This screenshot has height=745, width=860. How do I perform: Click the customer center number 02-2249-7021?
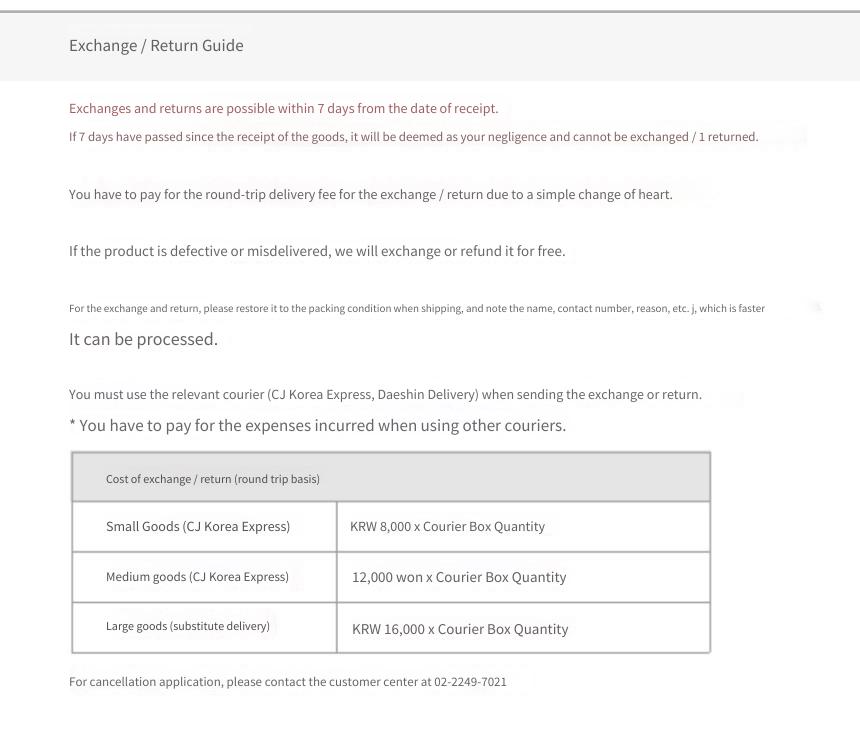471,682
